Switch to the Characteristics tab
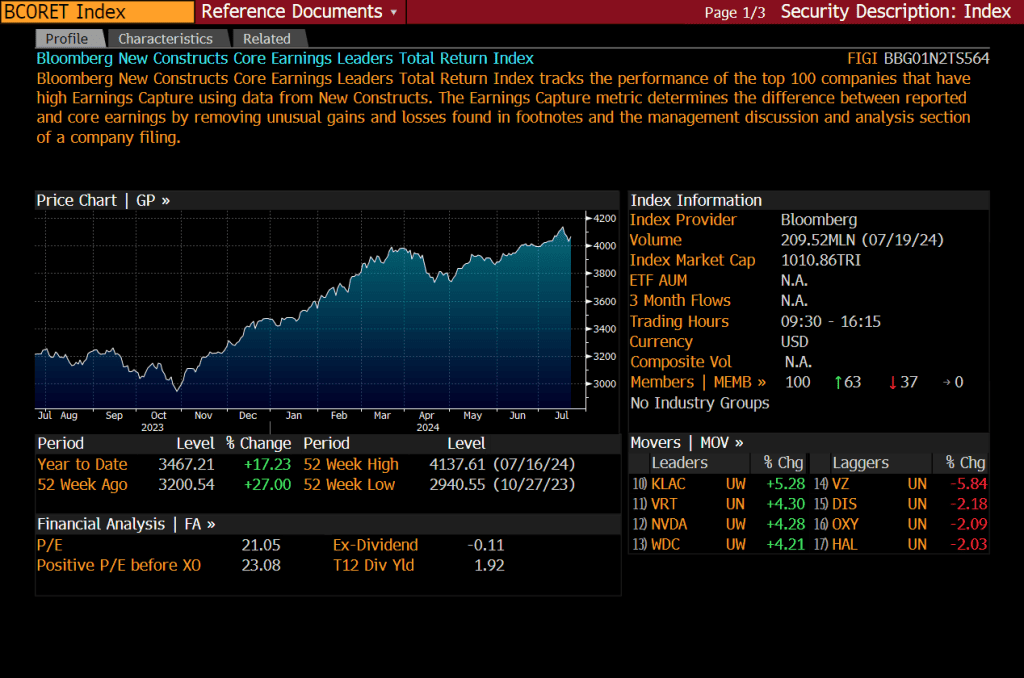1024x678 pixels. click(165, 39)
